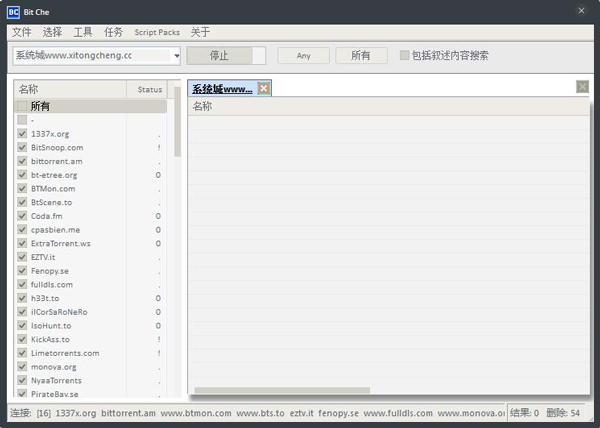Uncheck the bt-etree.org checkbox
600x428 pixels.
(22, 175)
